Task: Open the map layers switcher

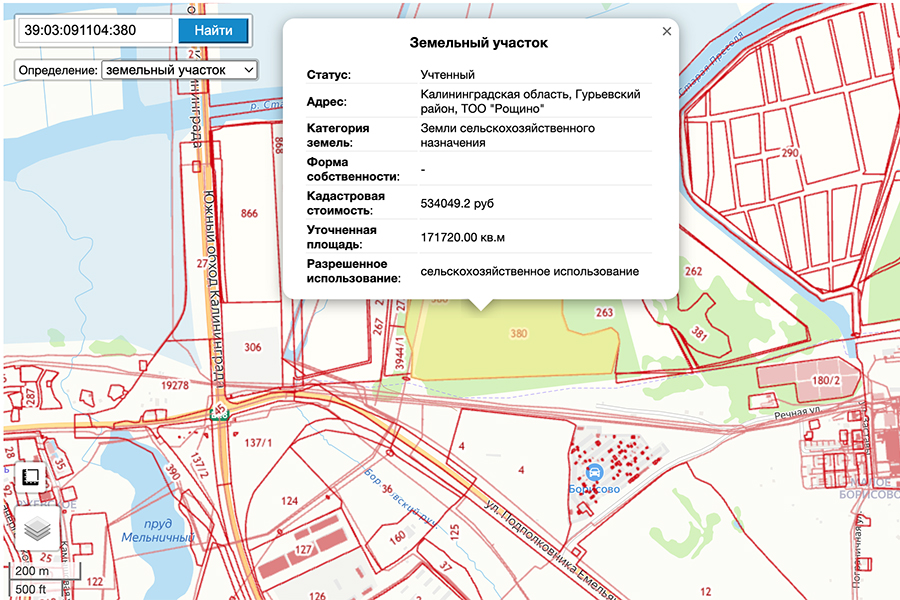Action: pos(36,527)
